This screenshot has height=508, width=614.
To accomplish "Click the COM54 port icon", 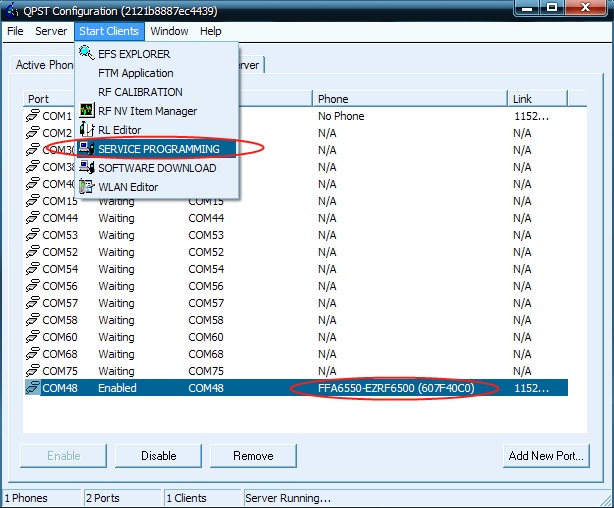I will [33, 269].
